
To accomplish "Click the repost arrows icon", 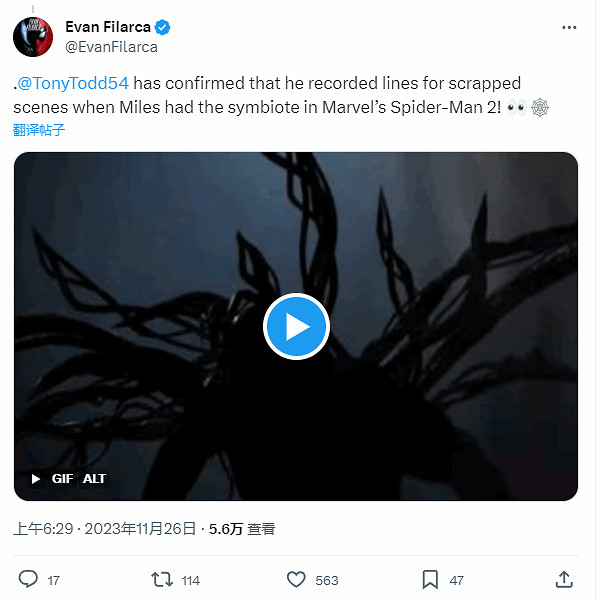I will 160,579.
